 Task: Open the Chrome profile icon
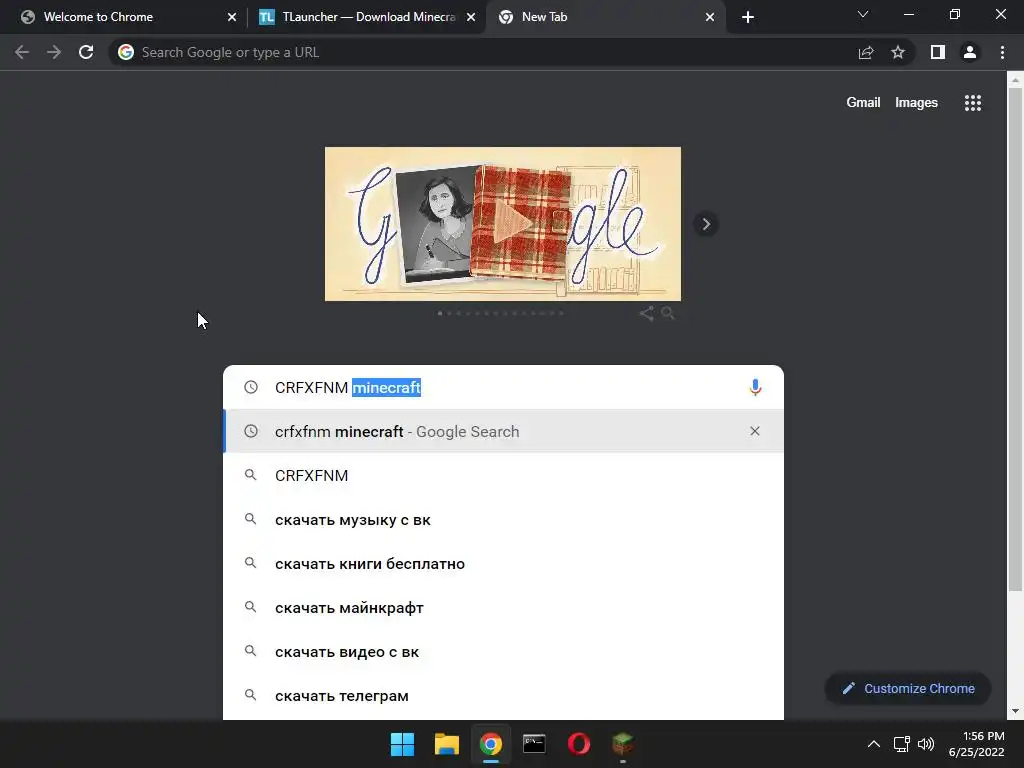(x=970, y=52)
